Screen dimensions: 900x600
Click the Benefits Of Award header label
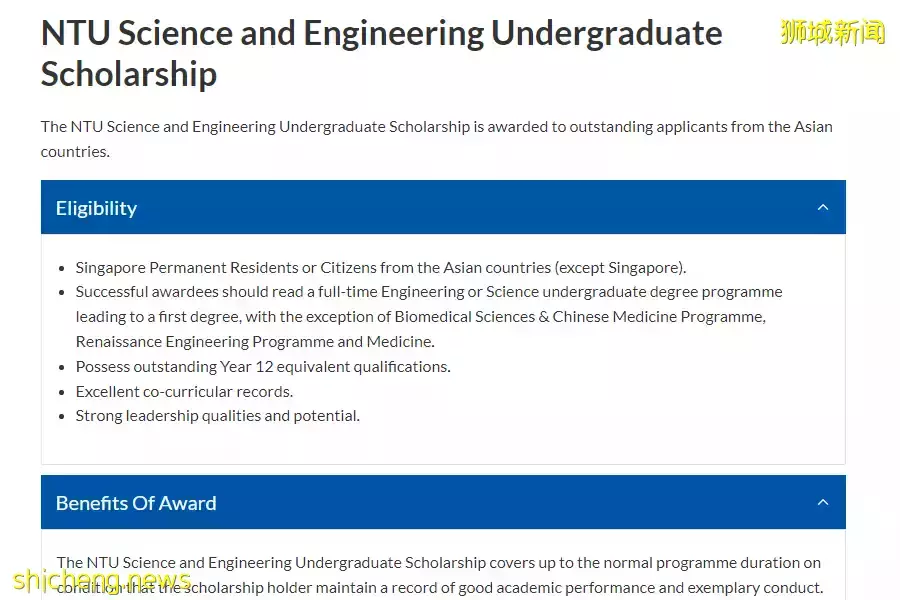(136, 503)
